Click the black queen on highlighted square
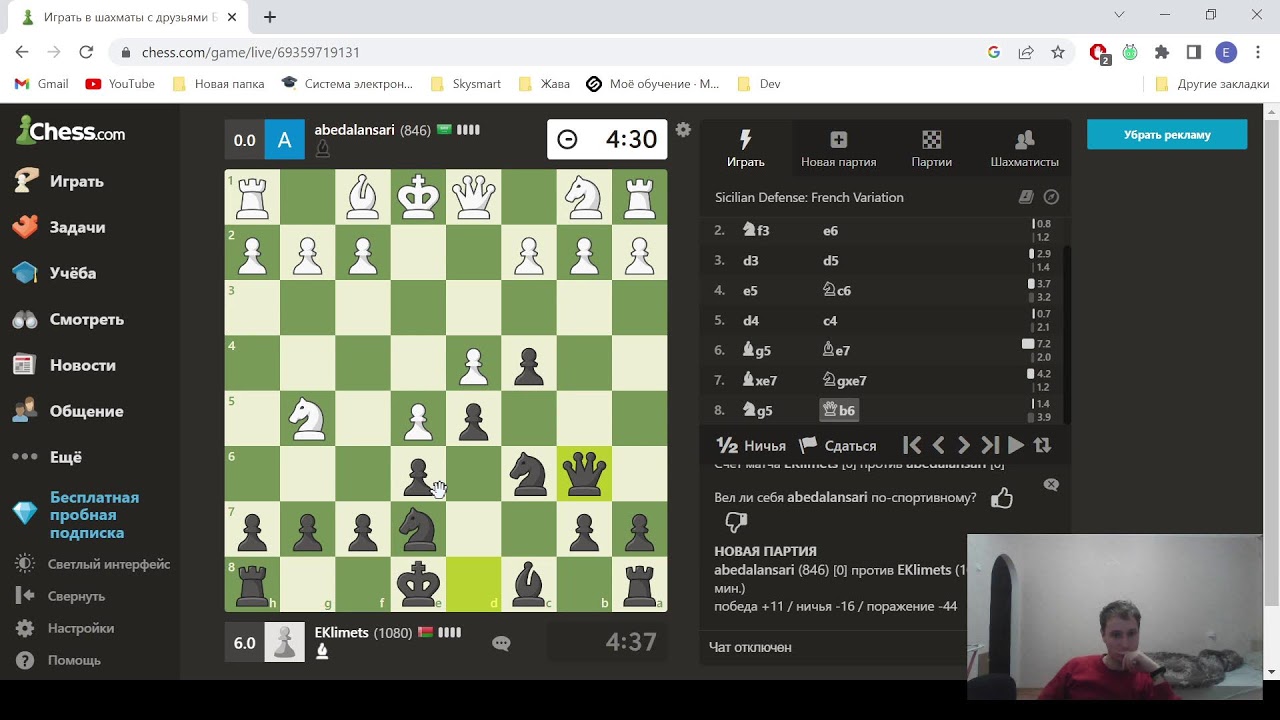1280x720 pixels. pyautogui.click(x=584, y=474)
